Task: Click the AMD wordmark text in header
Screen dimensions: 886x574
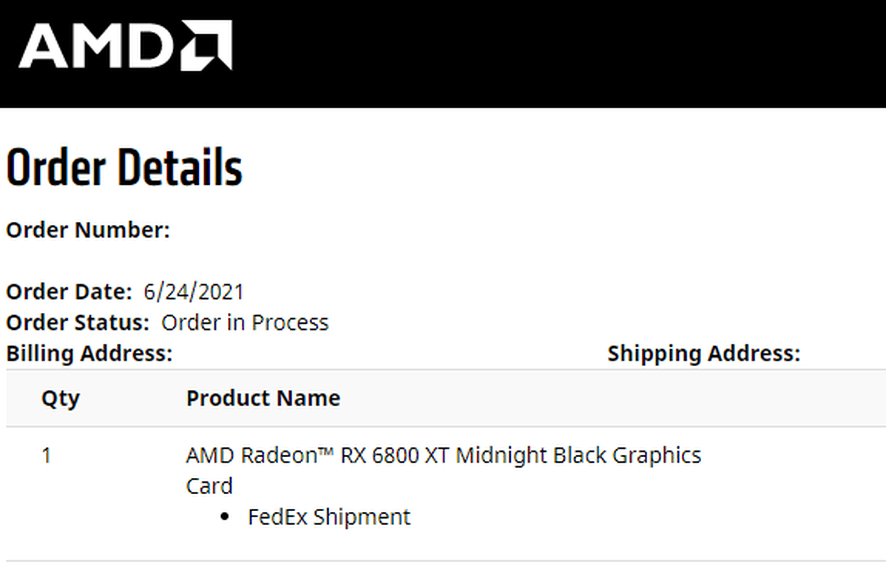Action: click(98, 46)
